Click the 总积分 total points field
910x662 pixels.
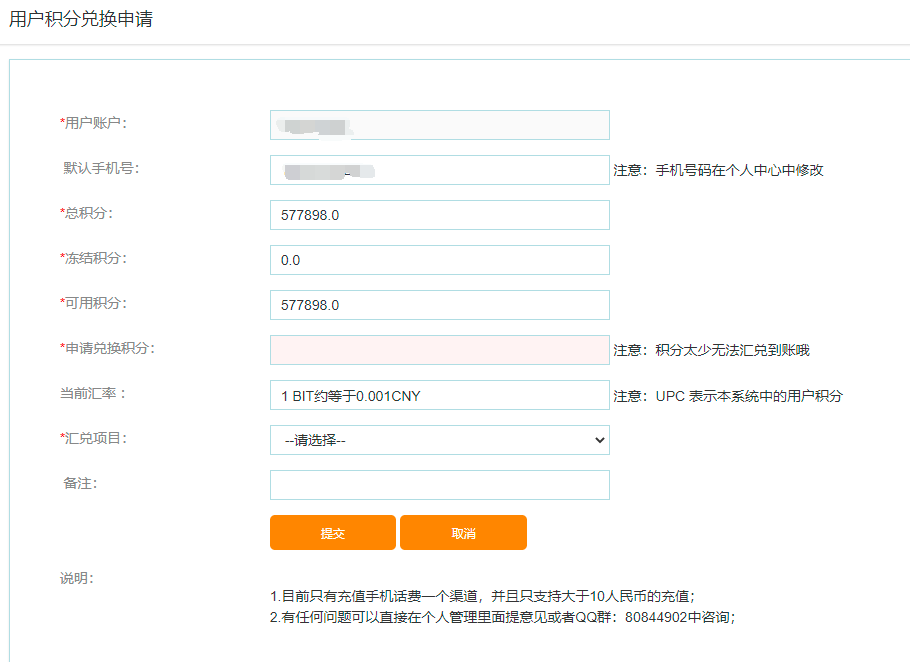pyautogui.click(x=439, y=215)
